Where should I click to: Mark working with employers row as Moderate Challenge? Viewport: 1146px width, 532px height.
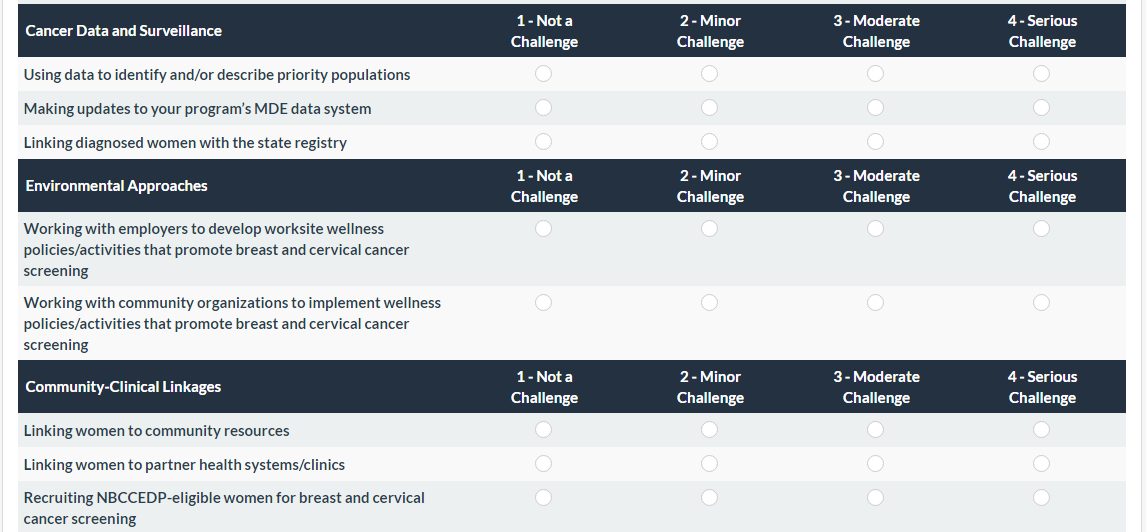pyautogui.click(x=875, y=229)
